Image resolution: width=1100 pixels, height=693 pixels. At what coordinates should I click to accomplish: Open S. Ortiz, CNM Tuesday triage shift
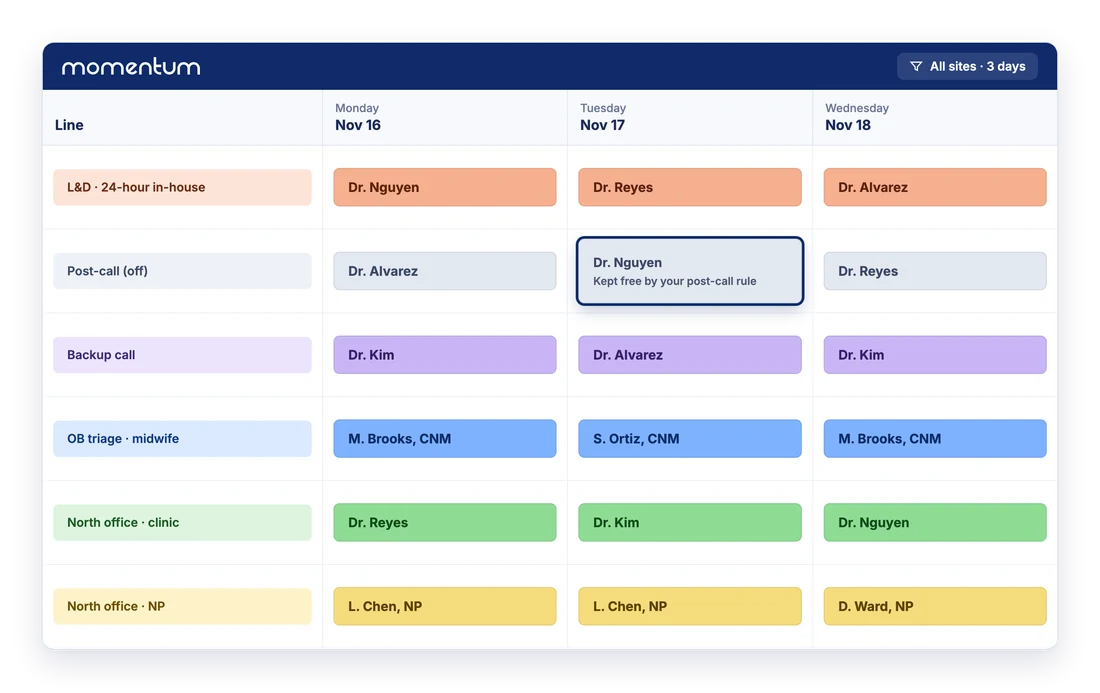point(690,438)
